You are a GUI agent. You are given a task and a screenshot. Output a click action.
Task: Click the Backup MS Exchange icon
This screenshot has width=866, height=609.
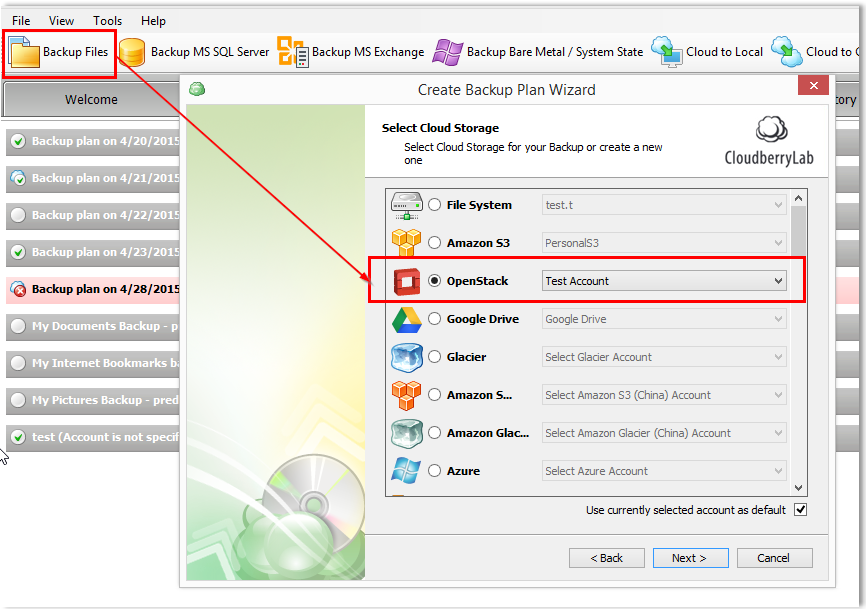pos(293,52)
